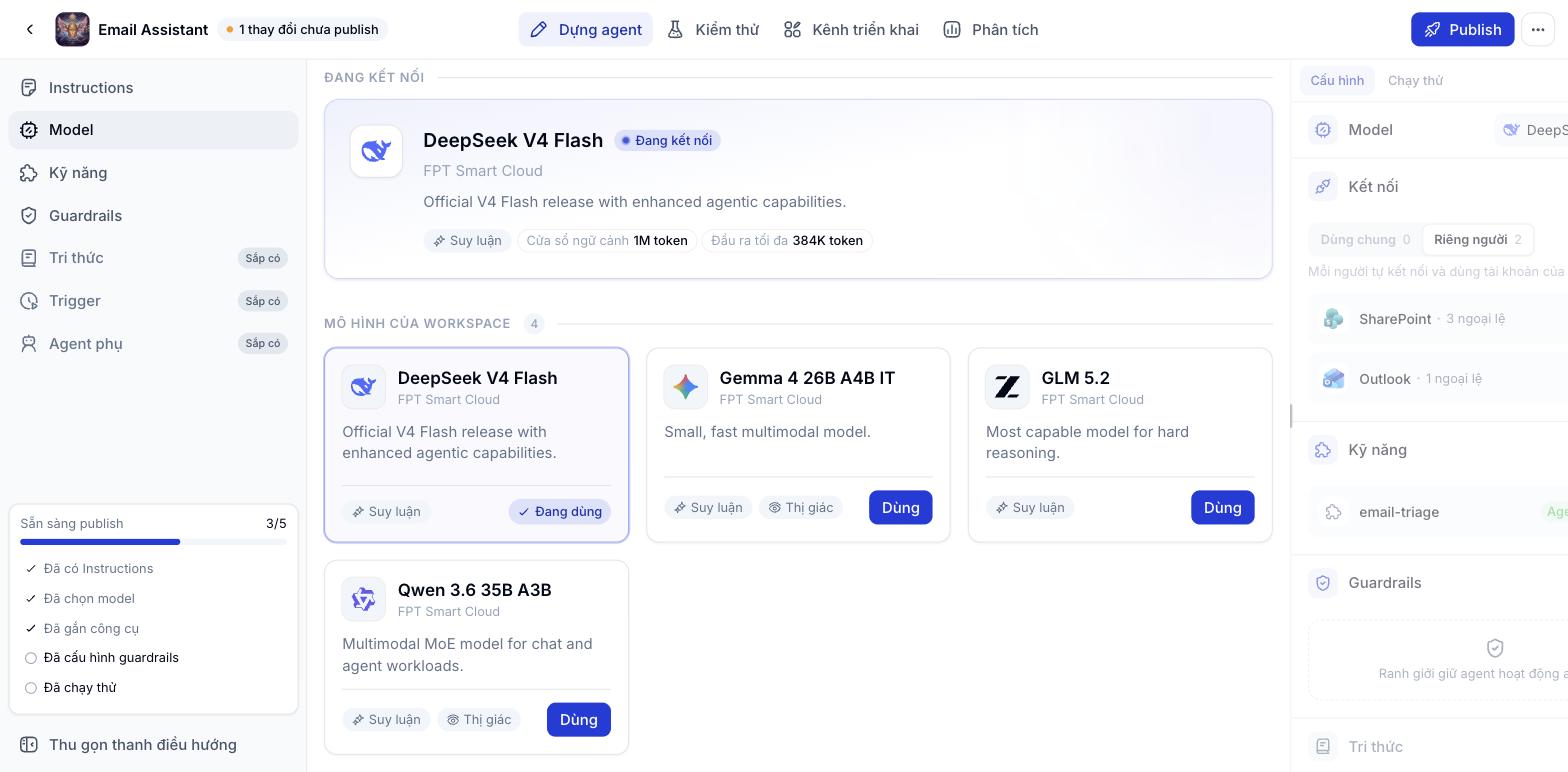Open Kỹ năng in the sidebar

(153, 173)
